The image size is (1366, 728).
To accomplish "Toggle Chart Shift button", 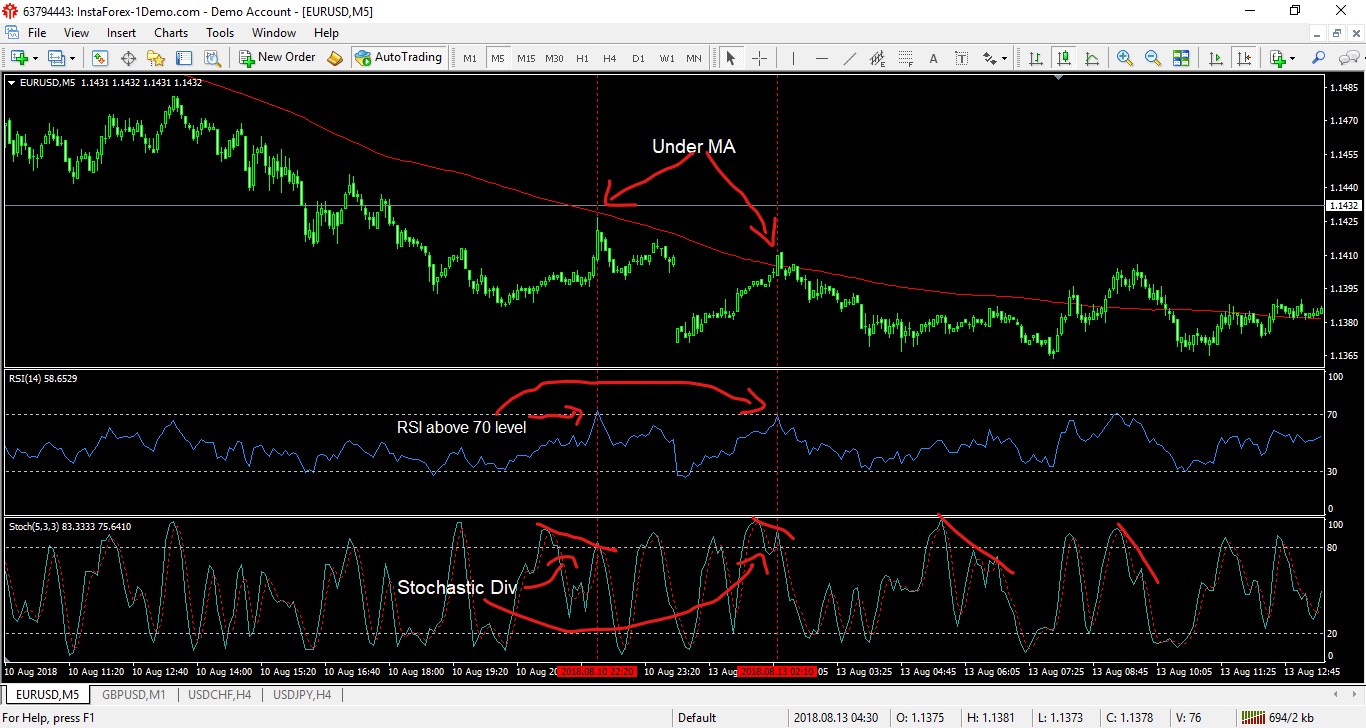I will coord(1243,58).
